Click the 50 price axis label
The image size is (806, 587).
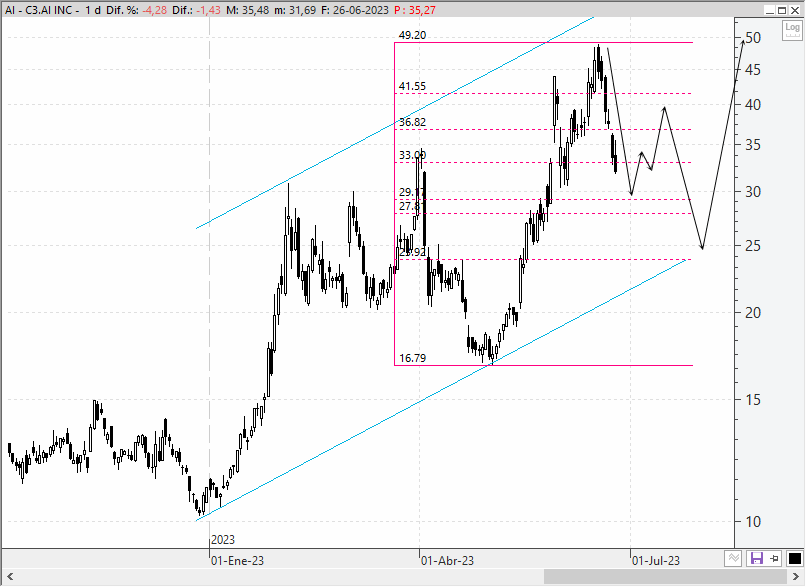click(753, 38)
